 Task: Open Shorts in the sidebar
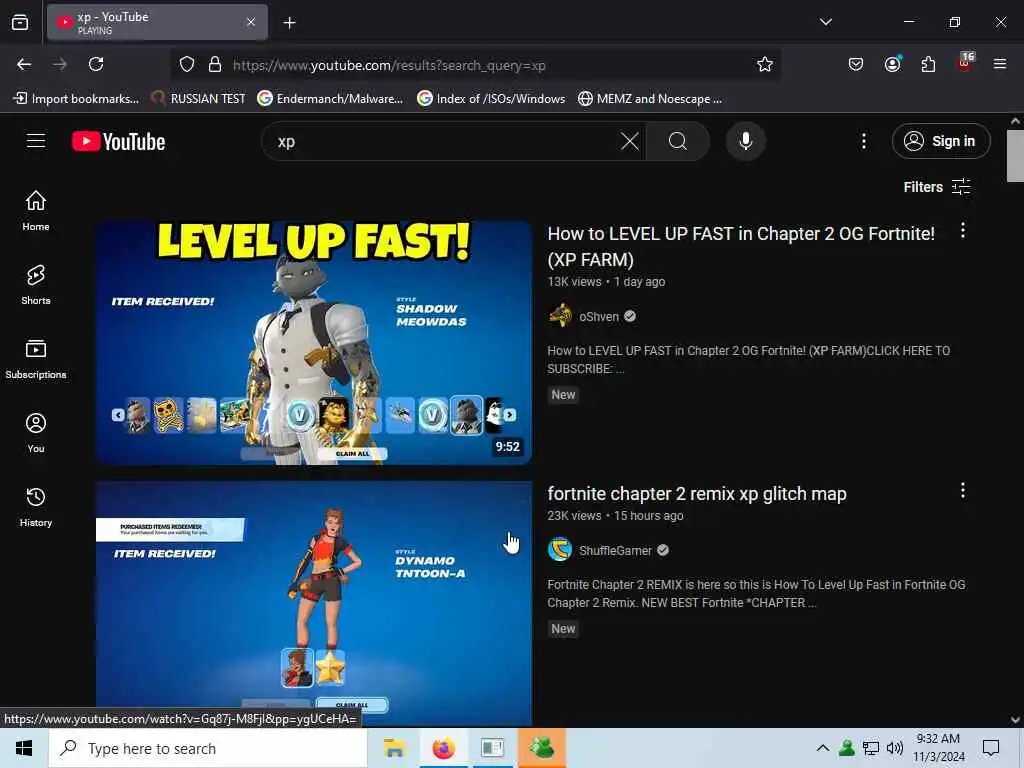coord(36,285)
